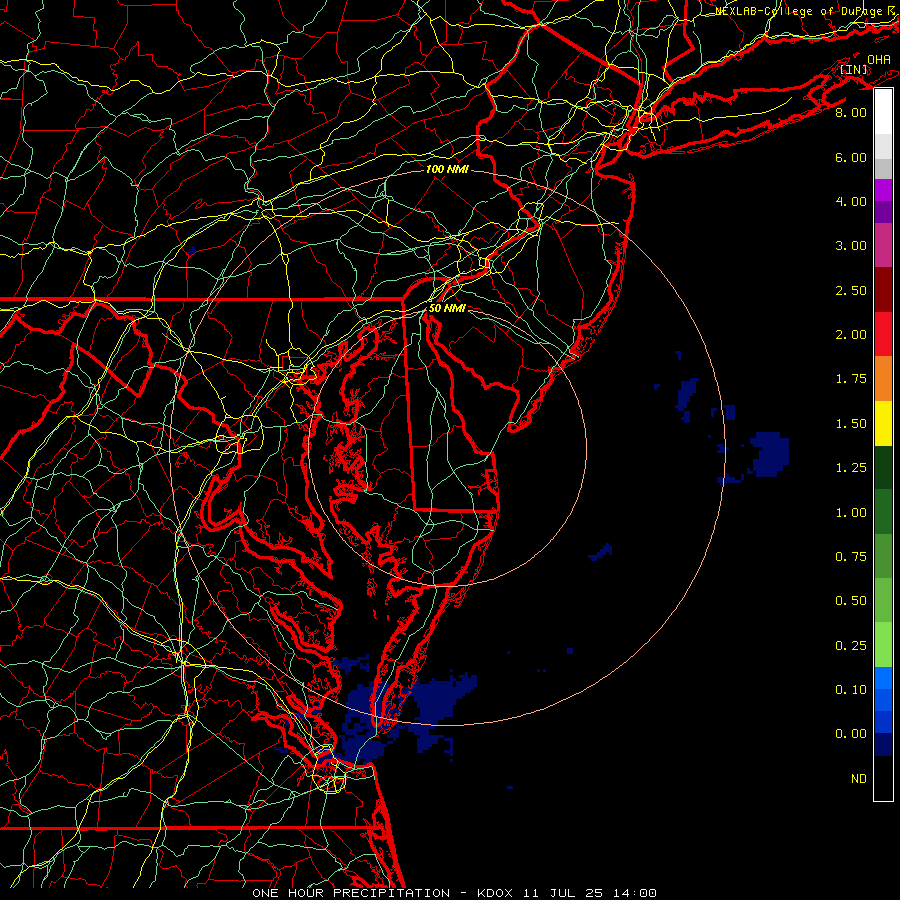This screenshot has width=900, height=900.
Task: Click the 100 NMI range ring label
Action: point(447,169)
